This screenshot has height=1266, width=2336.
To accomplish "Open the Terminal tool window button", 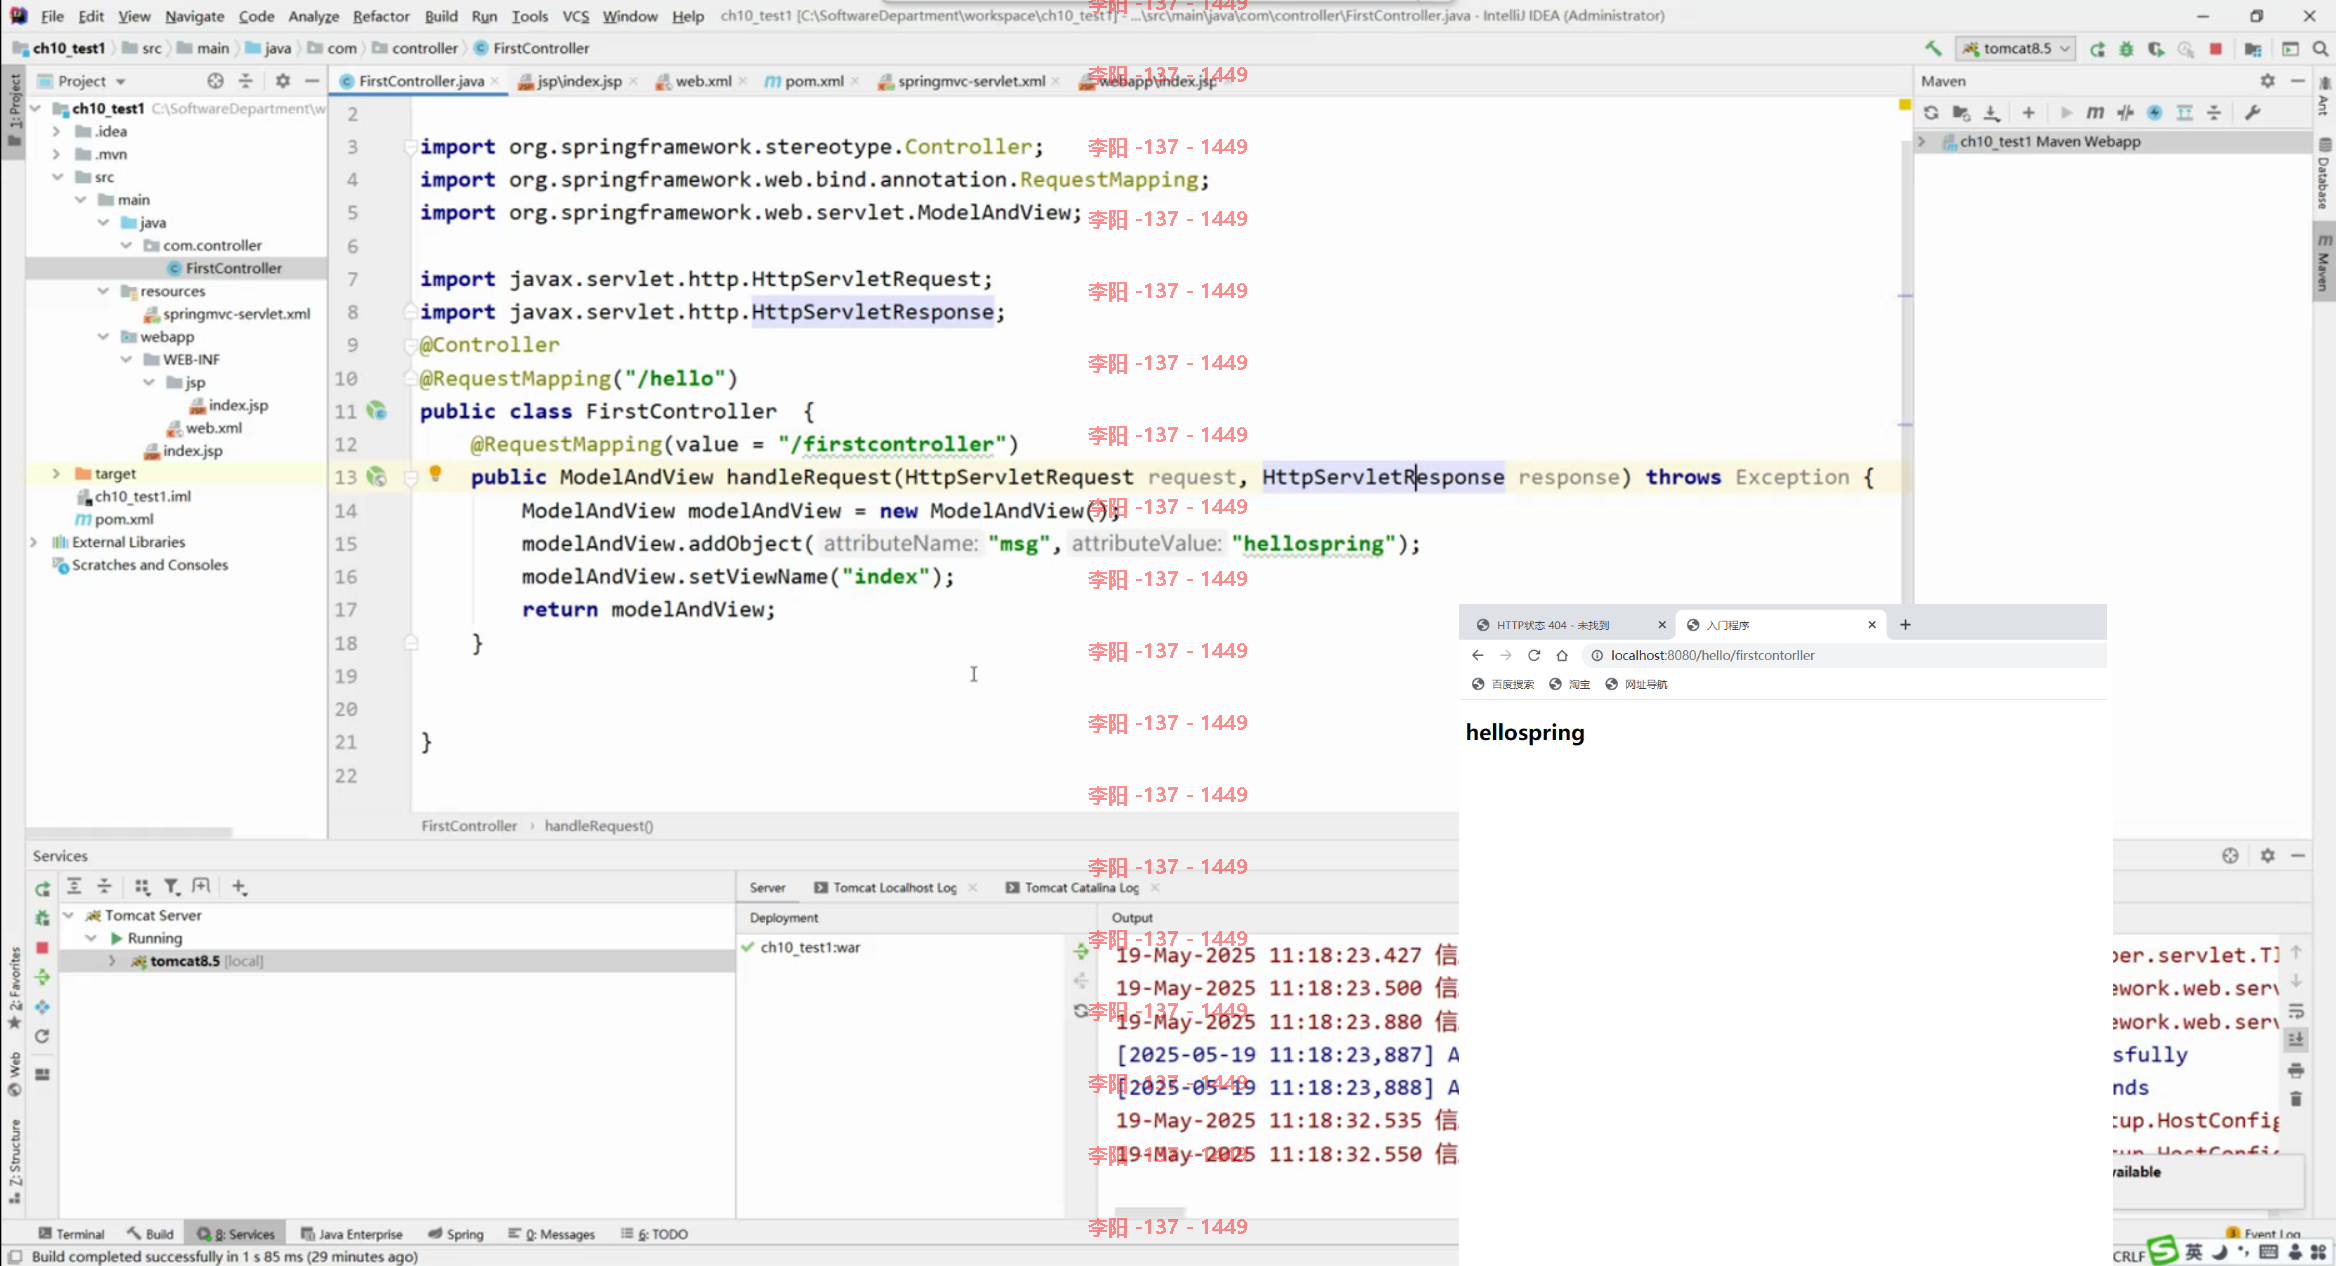I will [x=71, y=1234].
